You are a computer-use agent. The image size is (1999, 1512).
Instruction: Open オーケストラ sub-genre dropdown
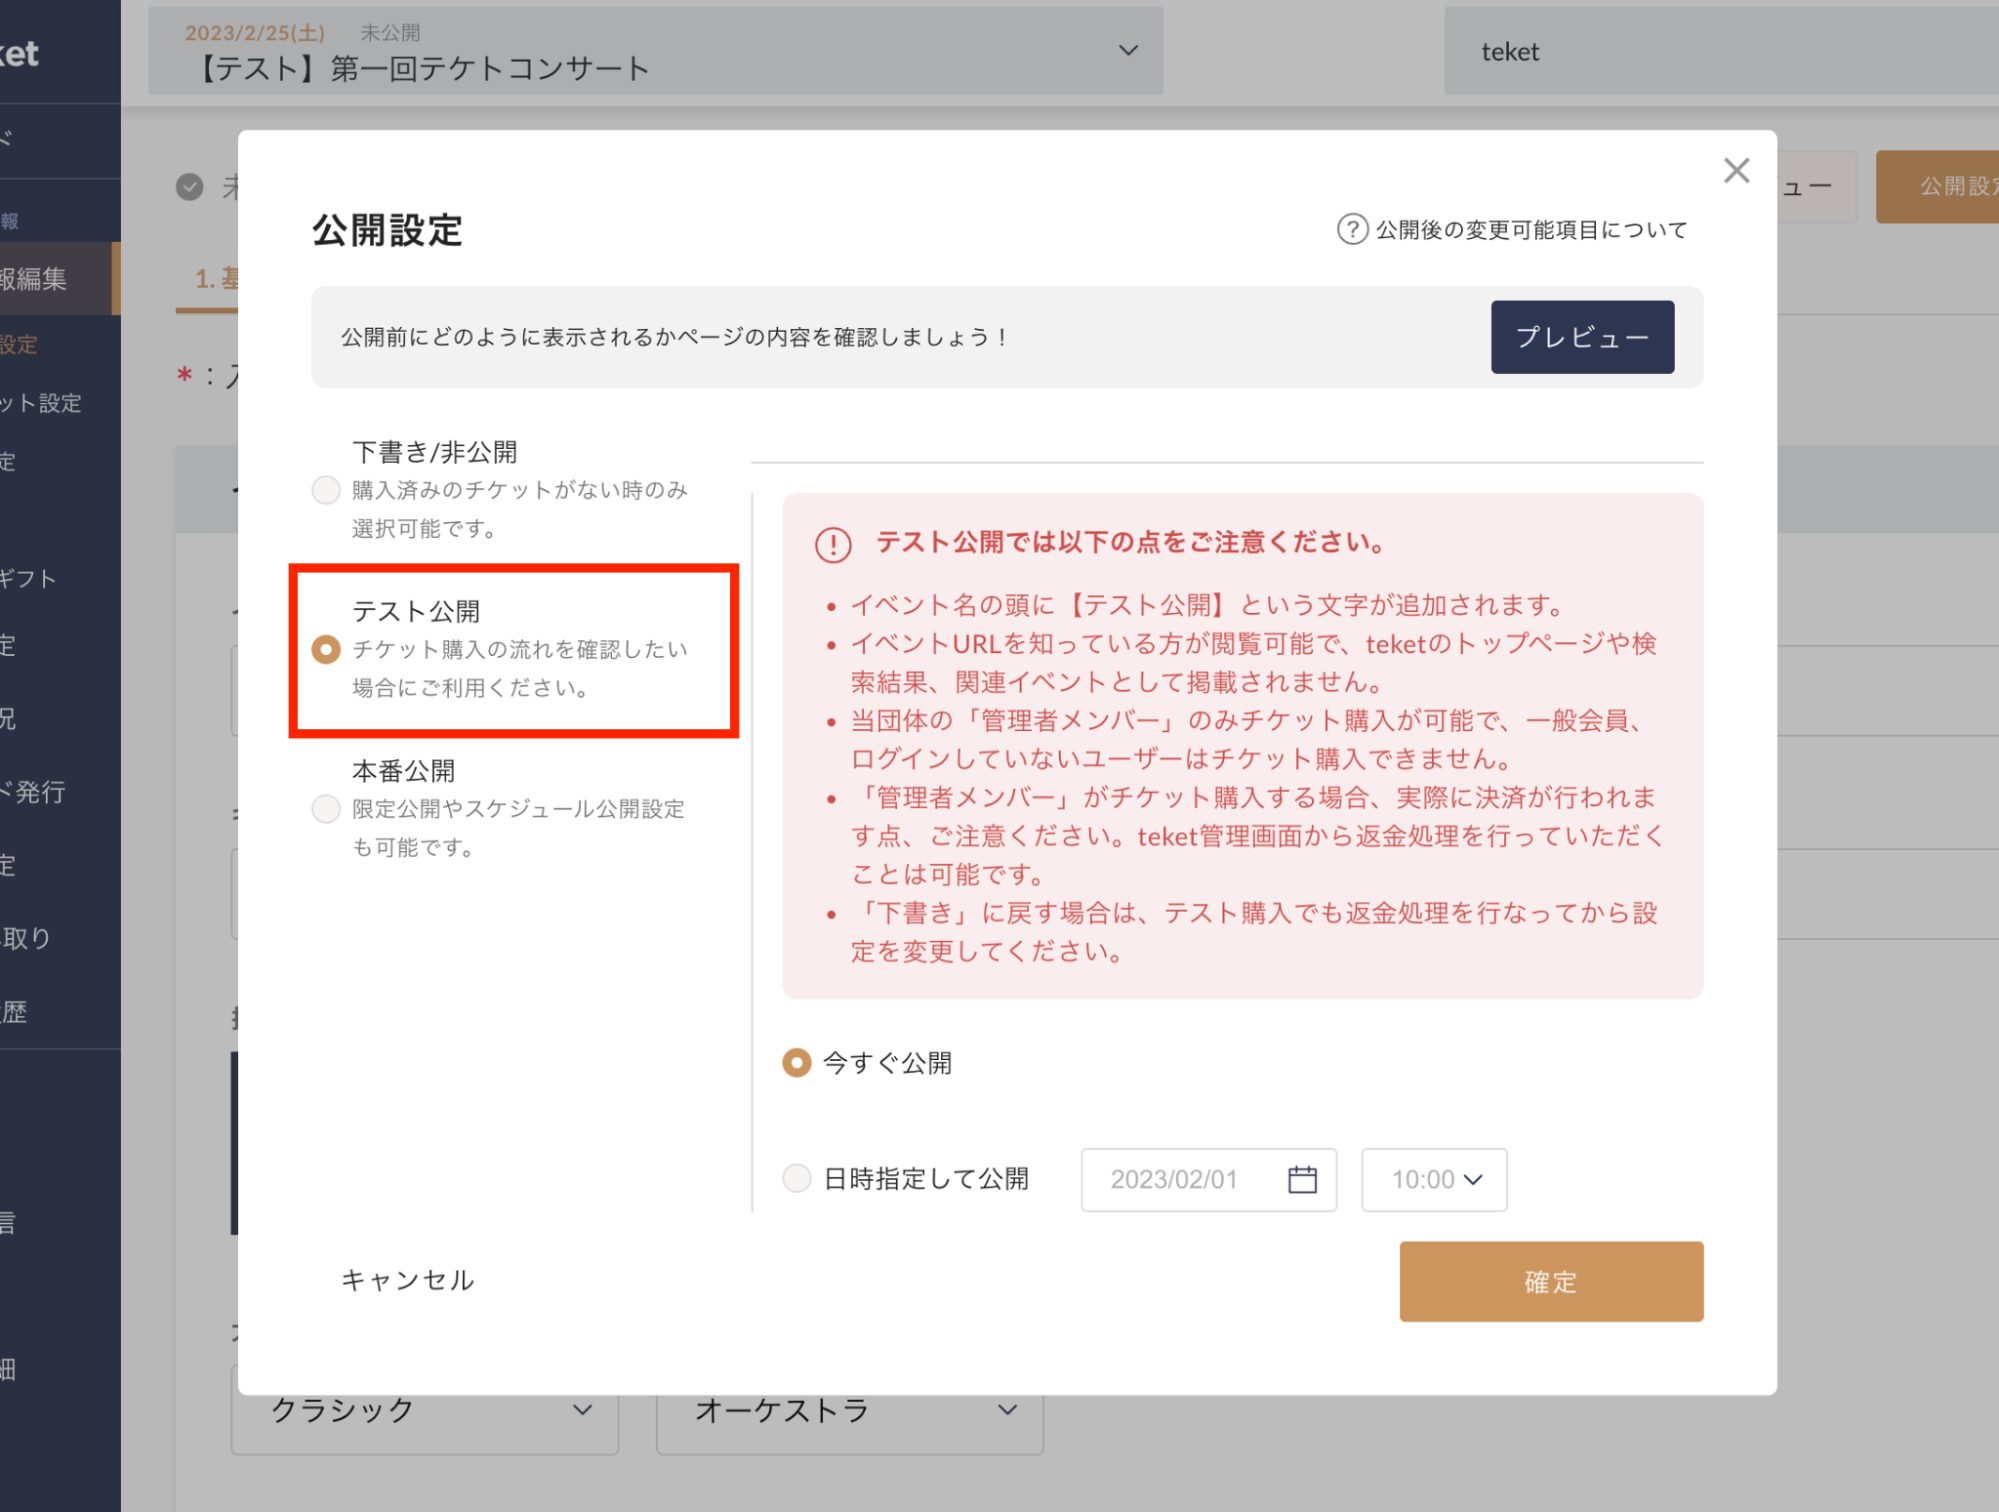(850, 1410)
